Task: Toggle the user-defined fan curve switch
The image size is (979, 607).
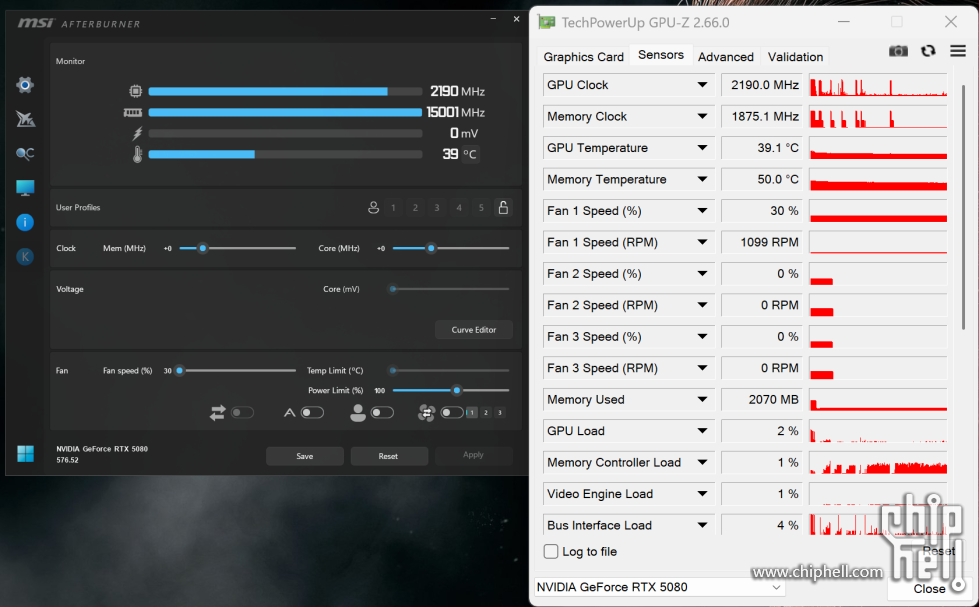Action: coord(382,412)
